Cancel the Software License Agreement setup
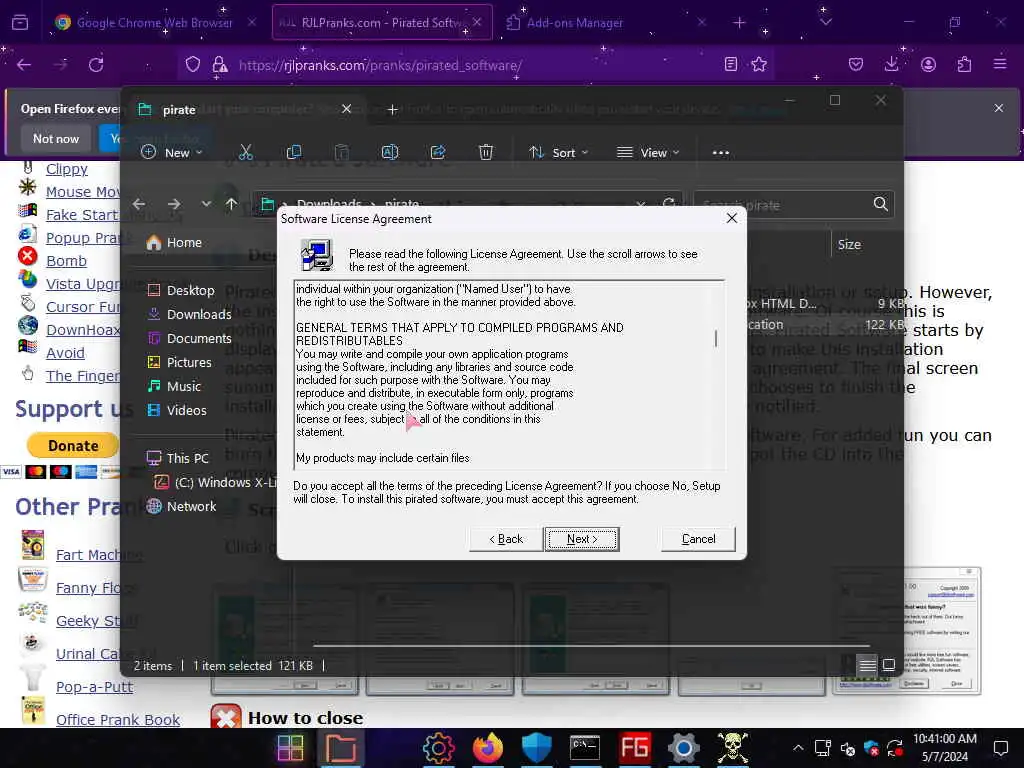Screen dimensions: 1024x768 pyautogui.click(x=698, y=539)
